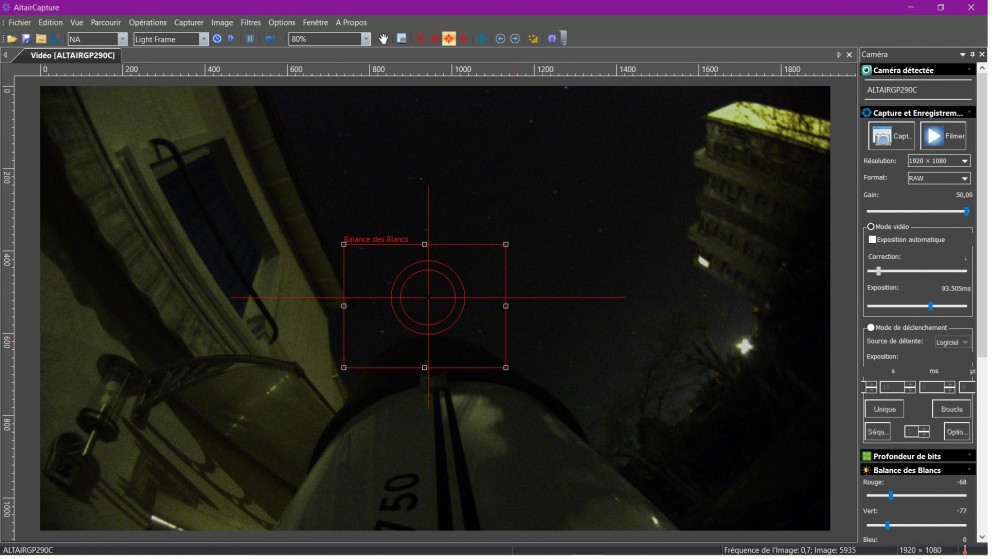Open the Capturer menu
This screenshot has height=559, width=1000.
189,22
